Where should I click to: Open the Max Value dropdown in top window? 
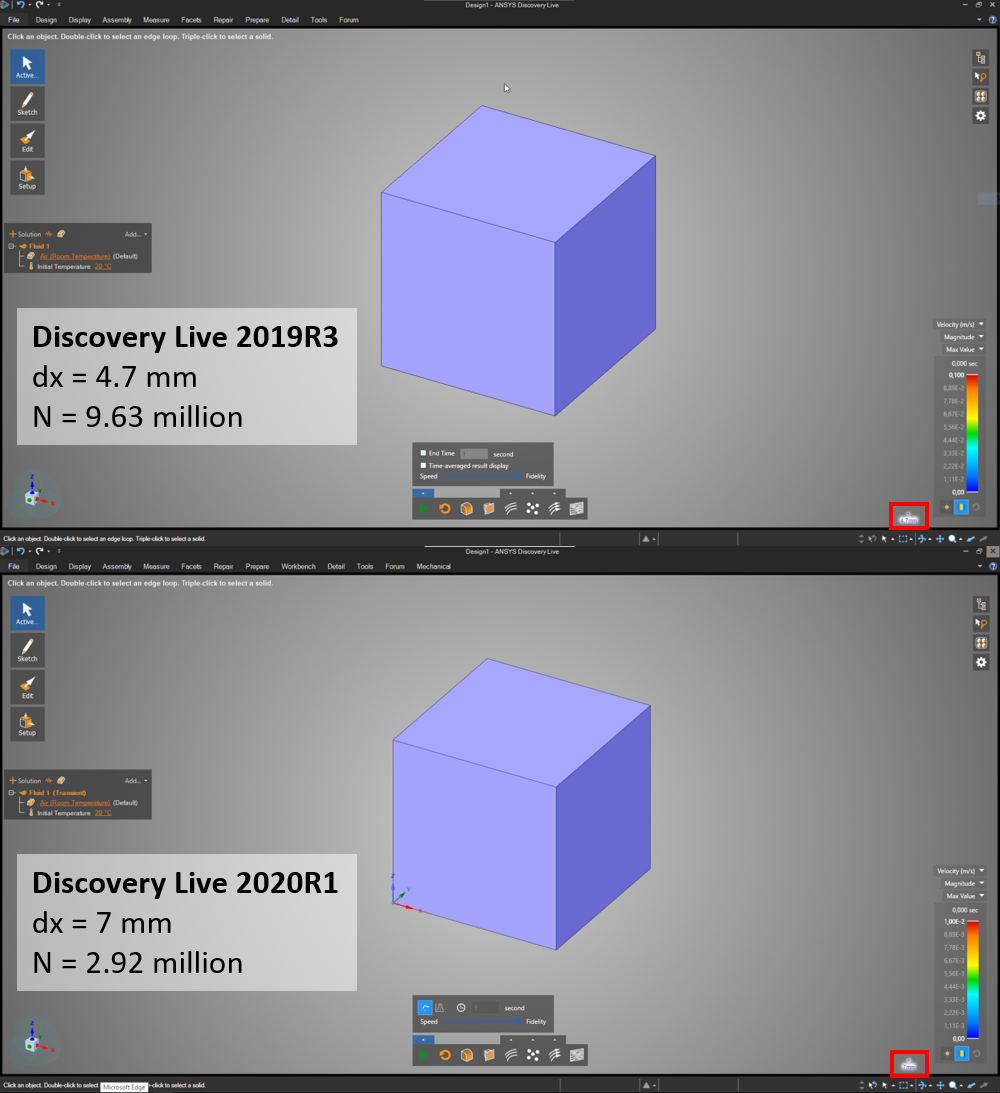(964, 350)
